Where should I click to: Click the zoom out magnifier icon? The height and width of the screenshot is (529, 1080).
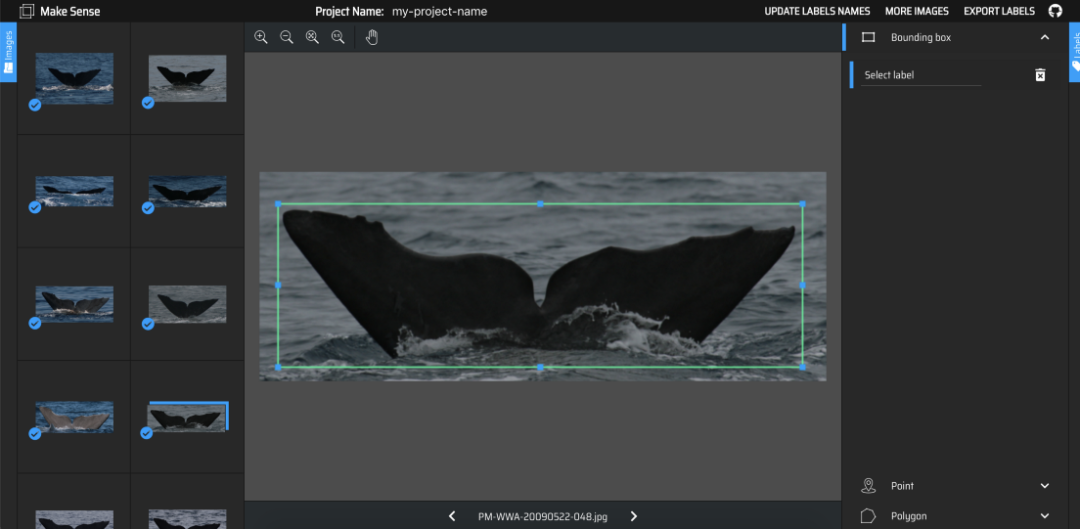coord(286,37)
